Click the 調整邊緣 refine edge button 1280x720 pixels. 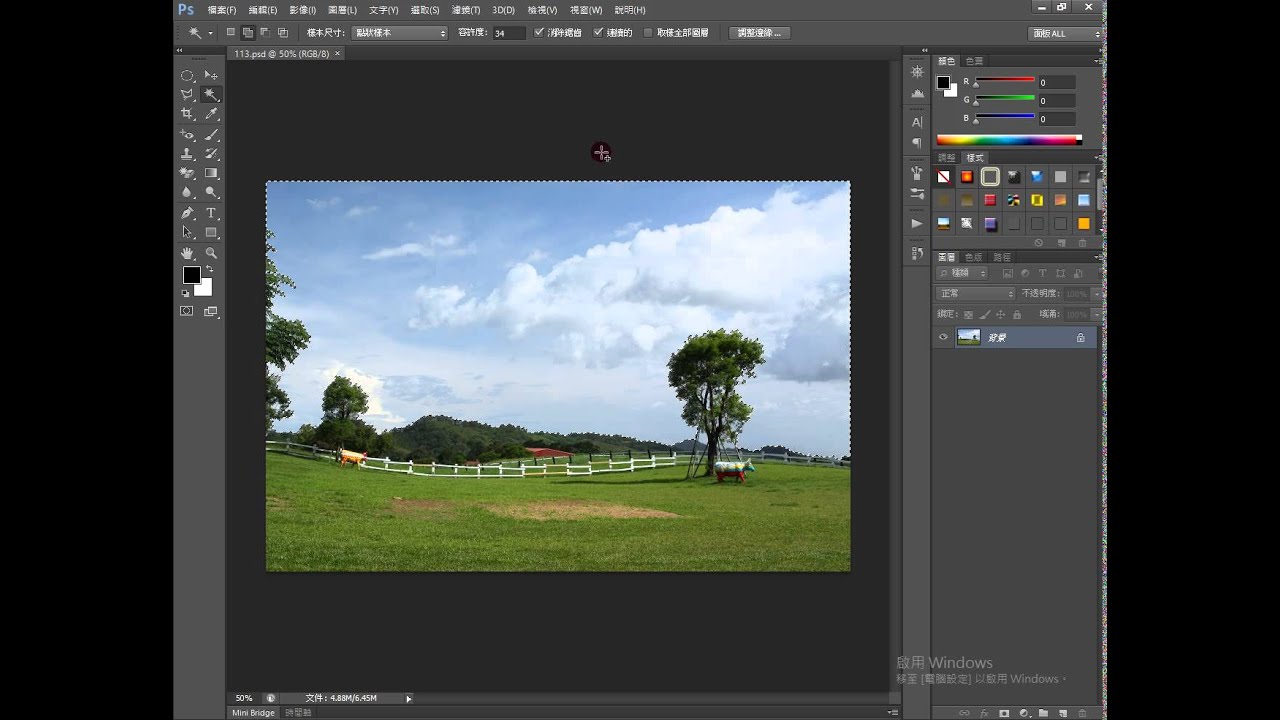coord(760,33)
